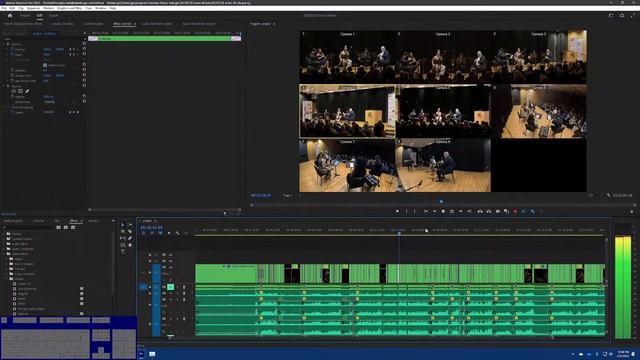The width and height of the screenshot is (640, 360).
Task: Toggle Snap in the timeline
Action: [152, 233]
